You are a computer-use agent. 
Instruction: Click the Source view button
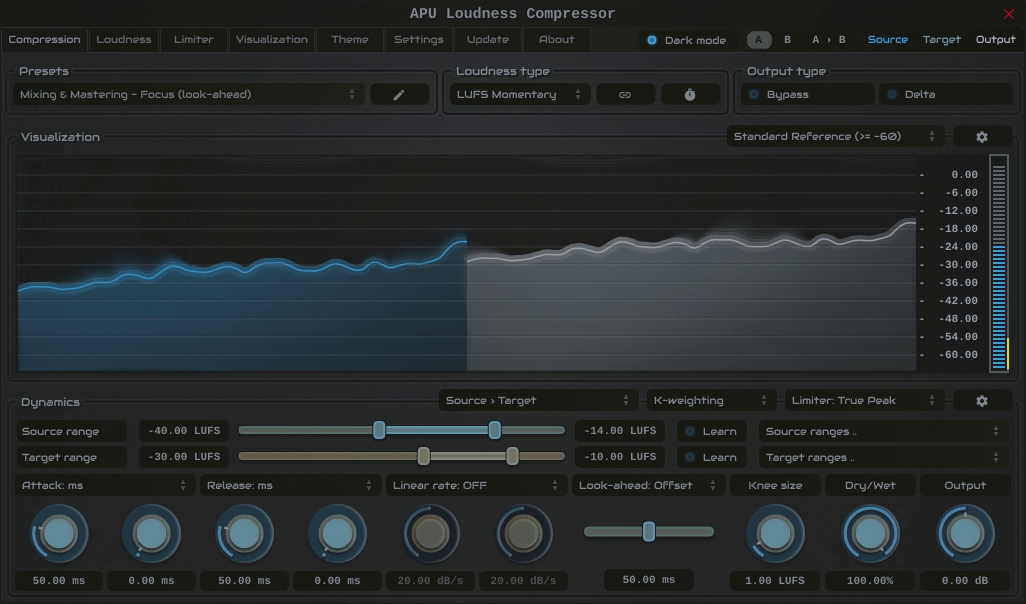click(887, 40)
